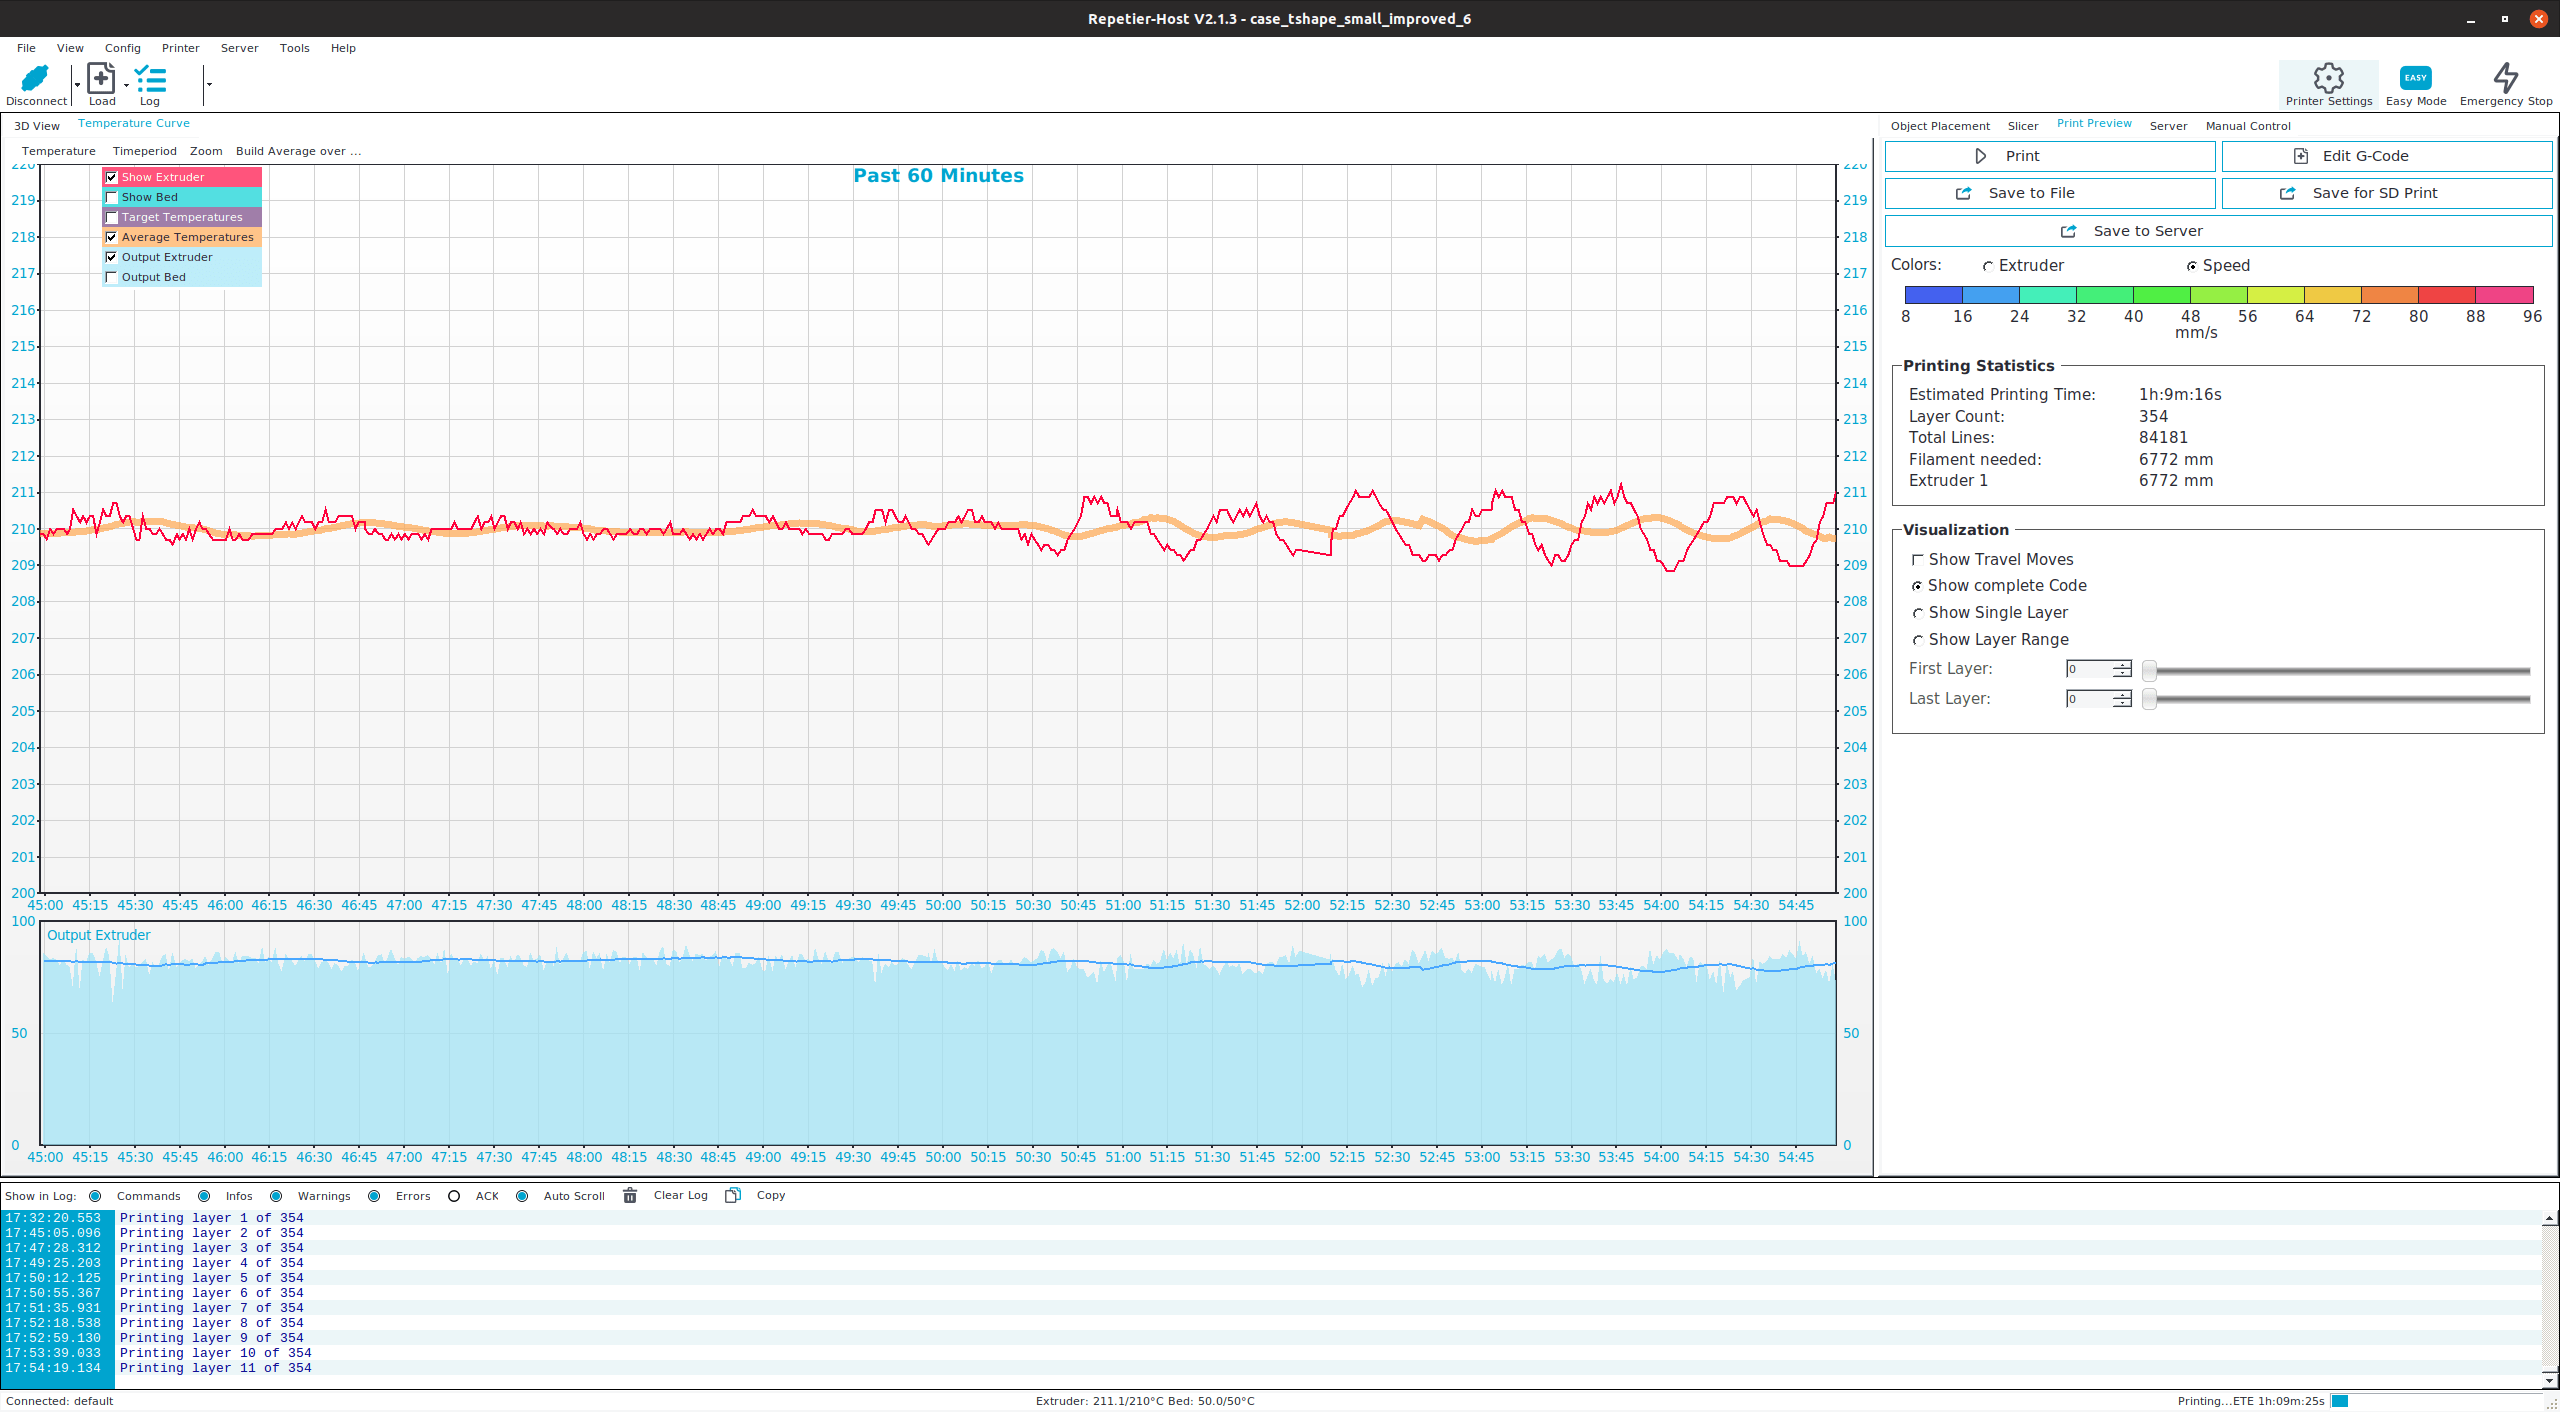
Task: Hit the Emergency Stop lightning icon
Action: [2505, 78]
